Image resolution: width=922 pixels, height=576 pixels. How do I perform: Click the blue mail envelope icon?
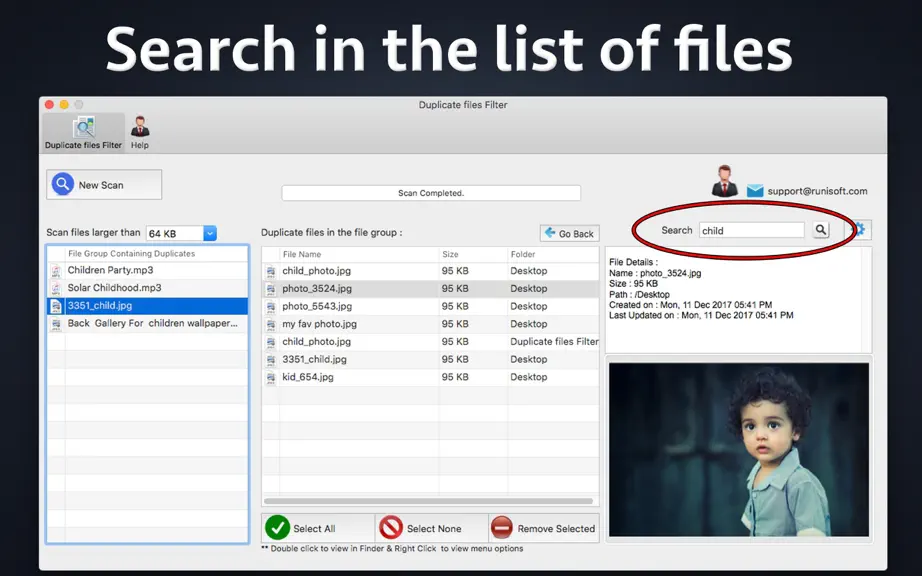755,191
